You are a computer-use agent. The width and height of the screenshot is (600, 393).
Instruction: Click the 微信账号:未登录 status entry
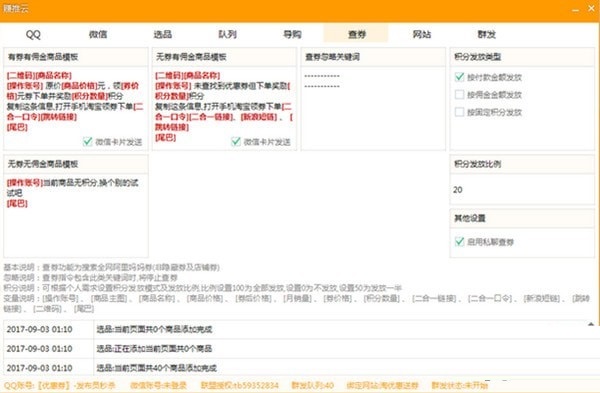click(158, 385)
